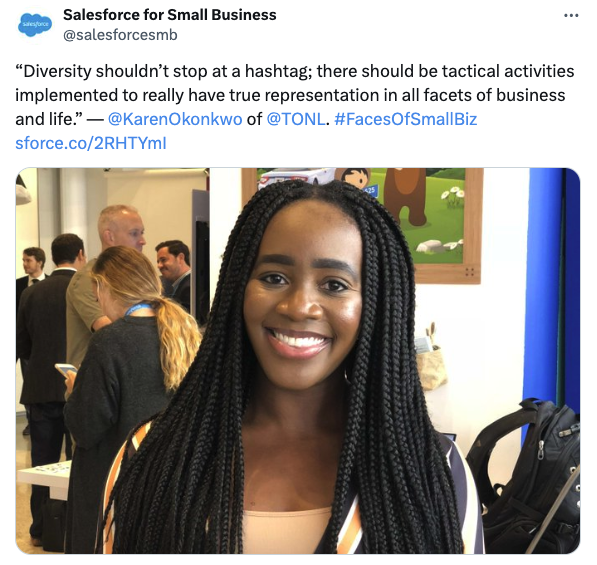Open the attached photo on the smiling woman's face
This screenshot has height=565, width=597.
point(303,289)
